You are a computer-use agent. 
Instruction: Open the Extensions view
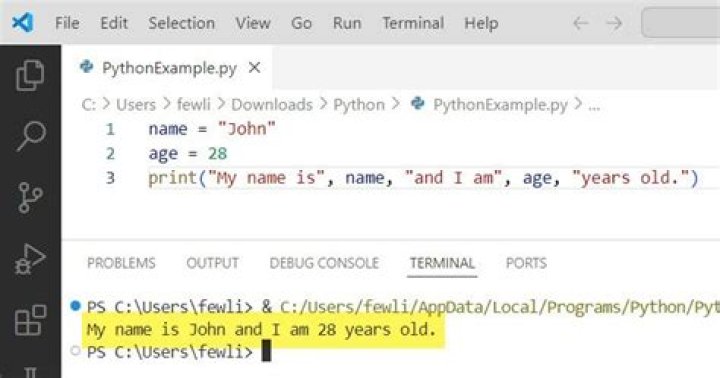(31, 320)
